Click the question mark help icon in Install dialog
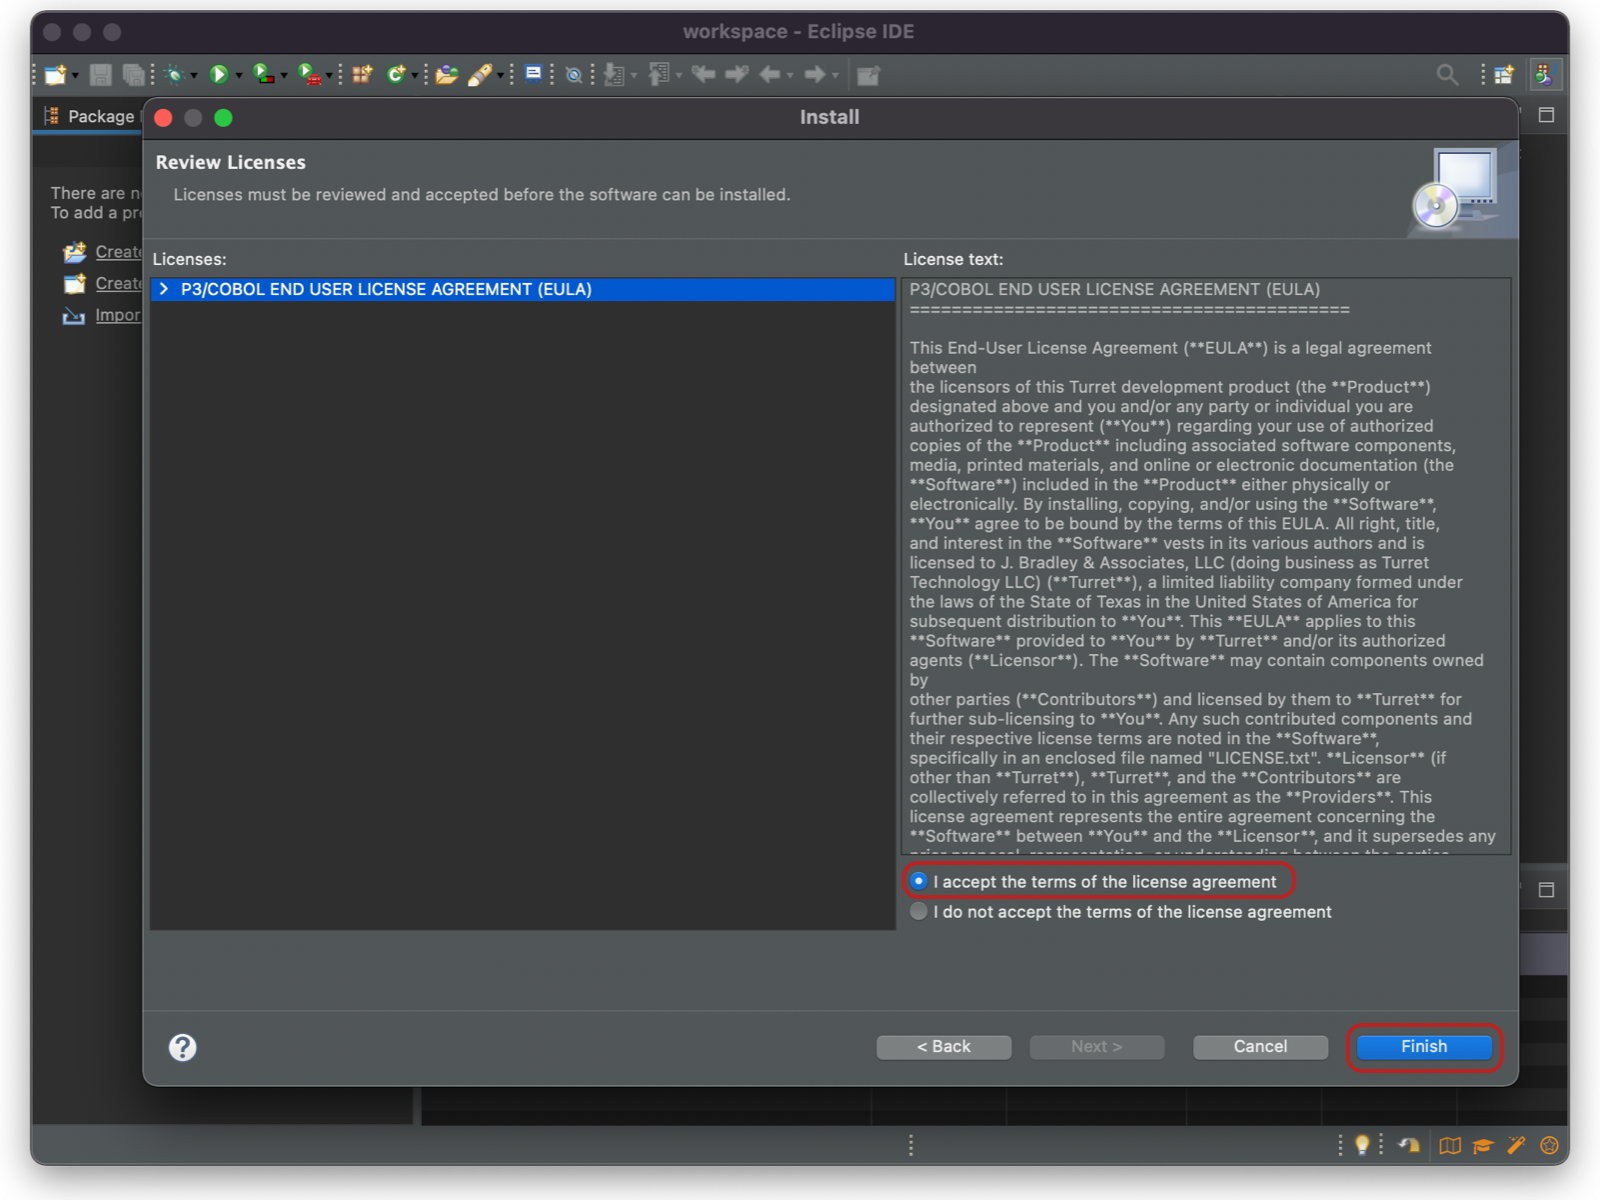The image size is (1600, 1200). pos(183,1047)
